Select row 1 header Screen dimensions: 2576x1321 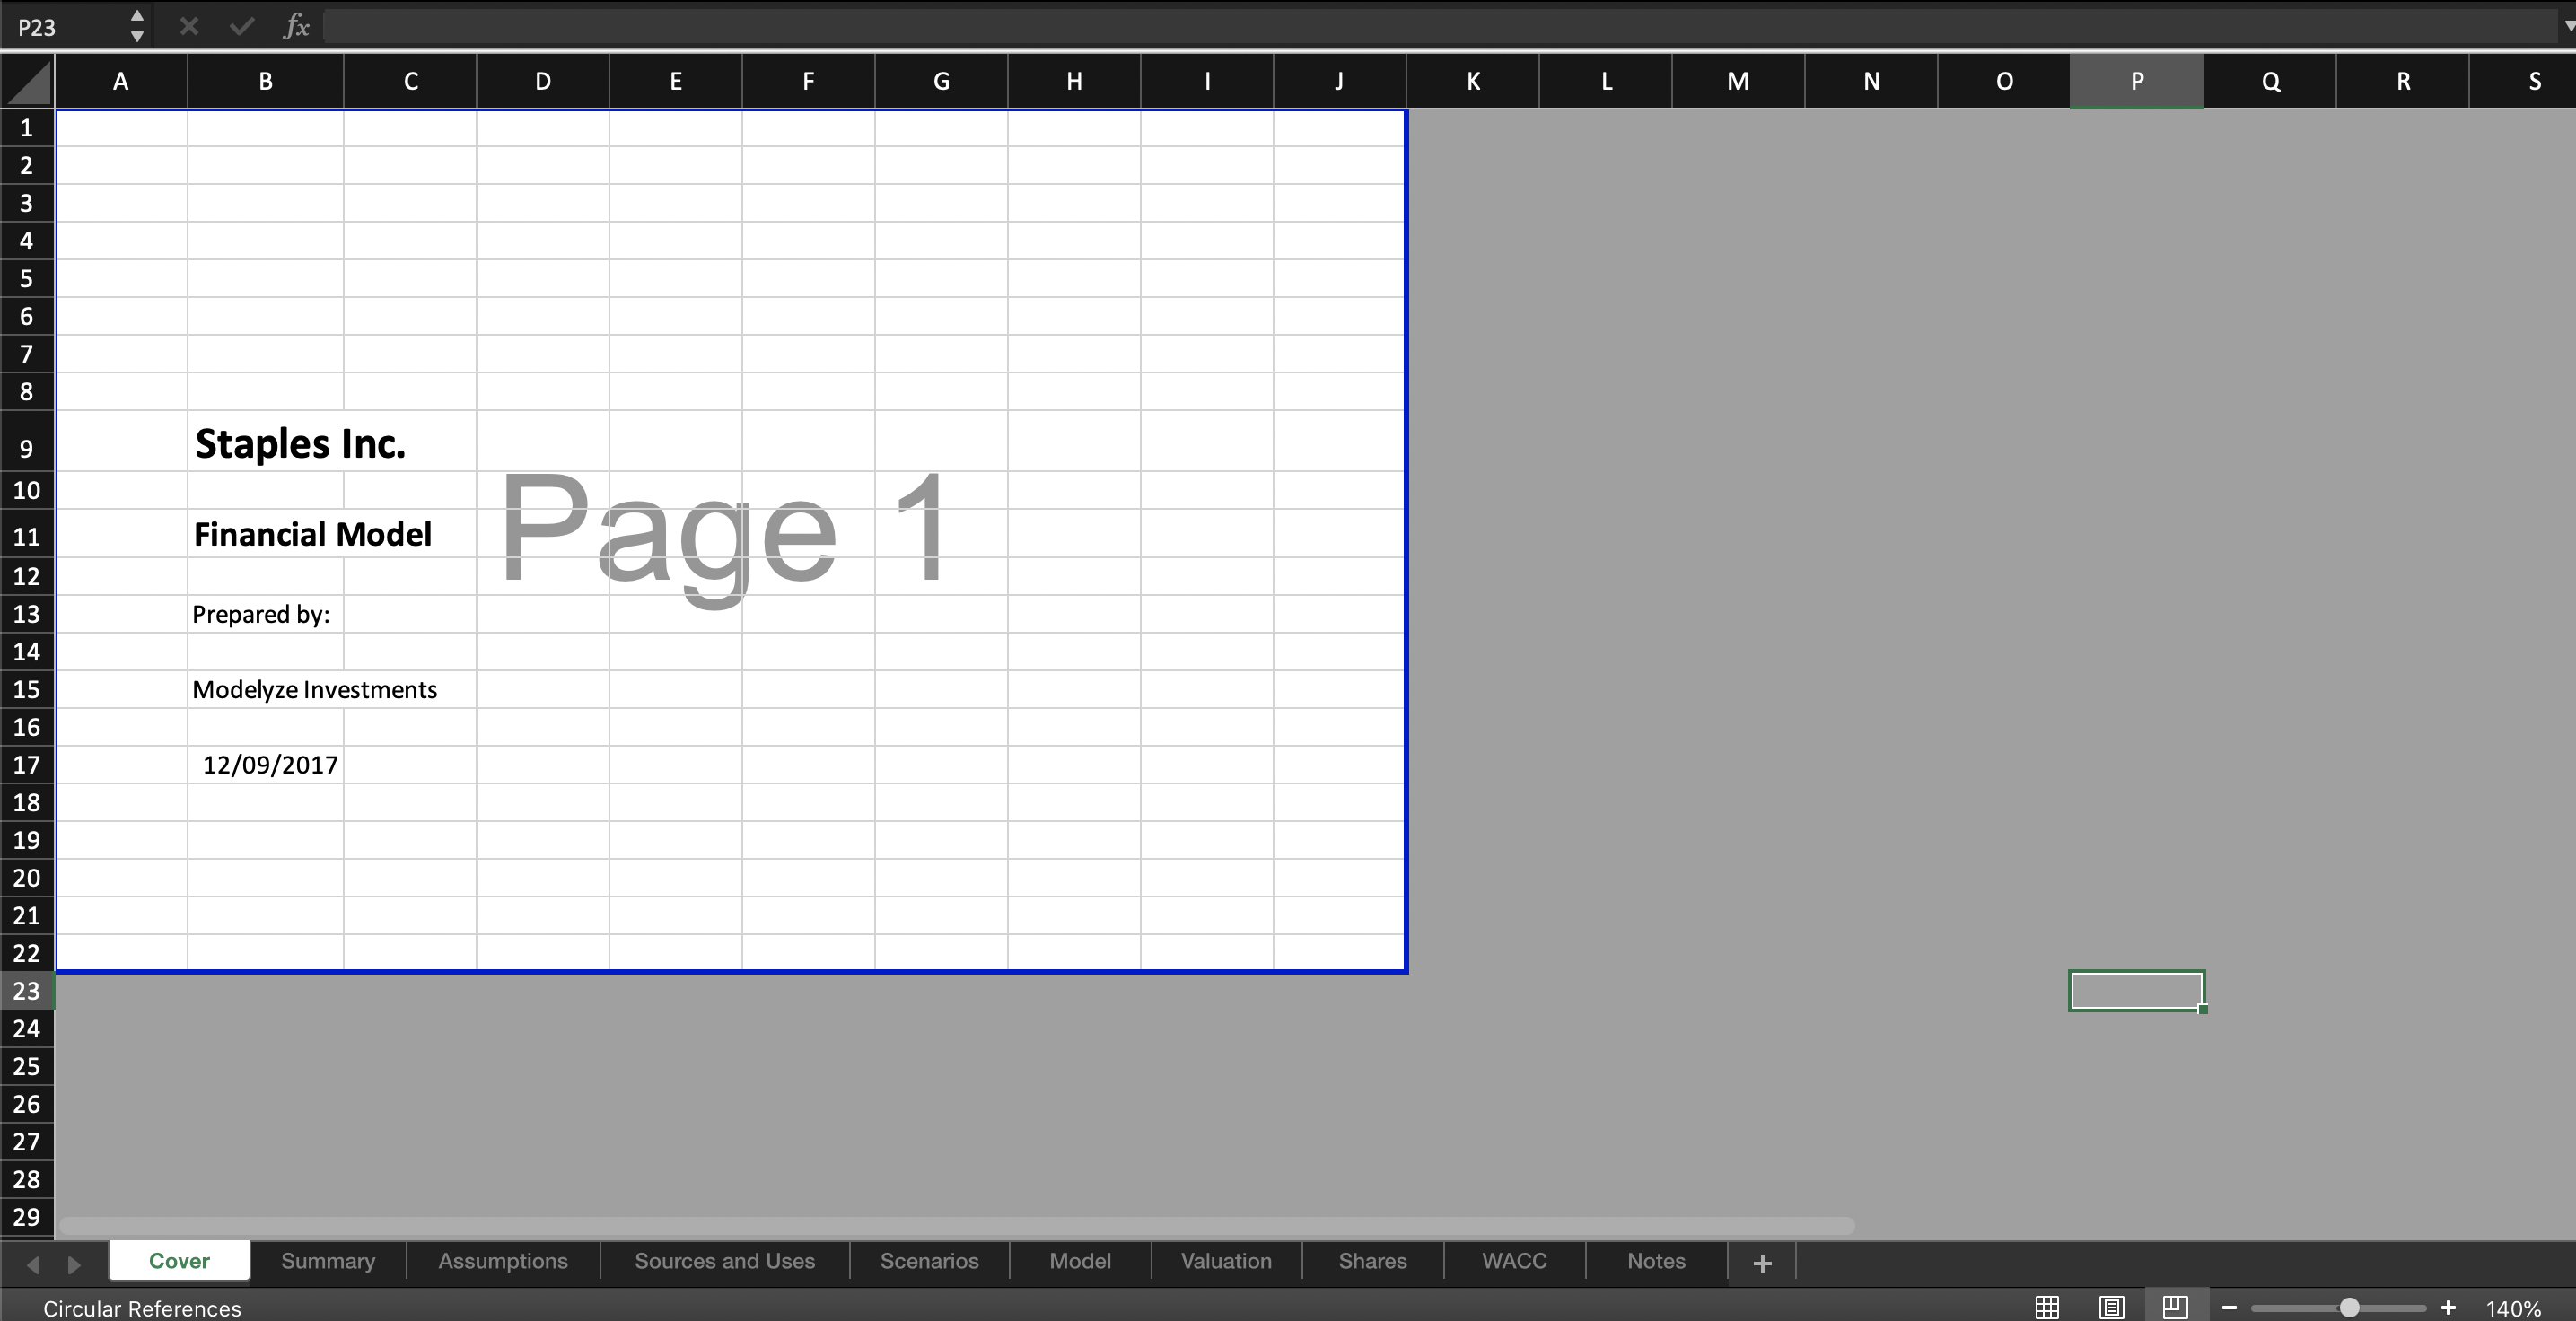(27, 128)
